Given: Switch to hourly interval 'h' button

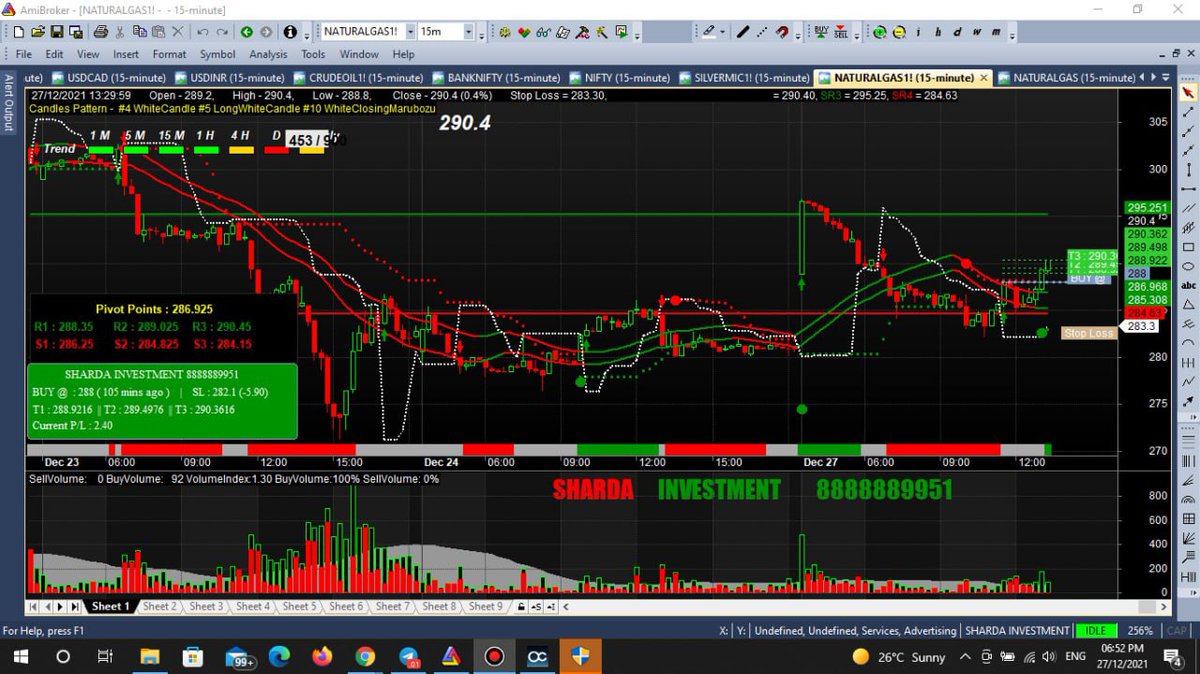Looking at the screenshot, I should pyautogui.click(x=938, y=32).
